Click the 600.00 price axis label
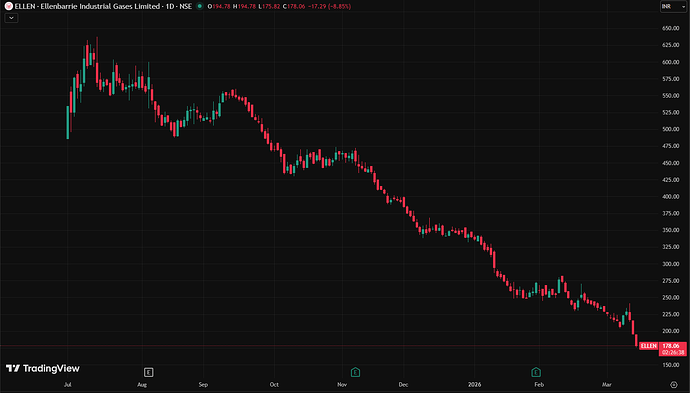690x393 pixels. coord(671,62)
